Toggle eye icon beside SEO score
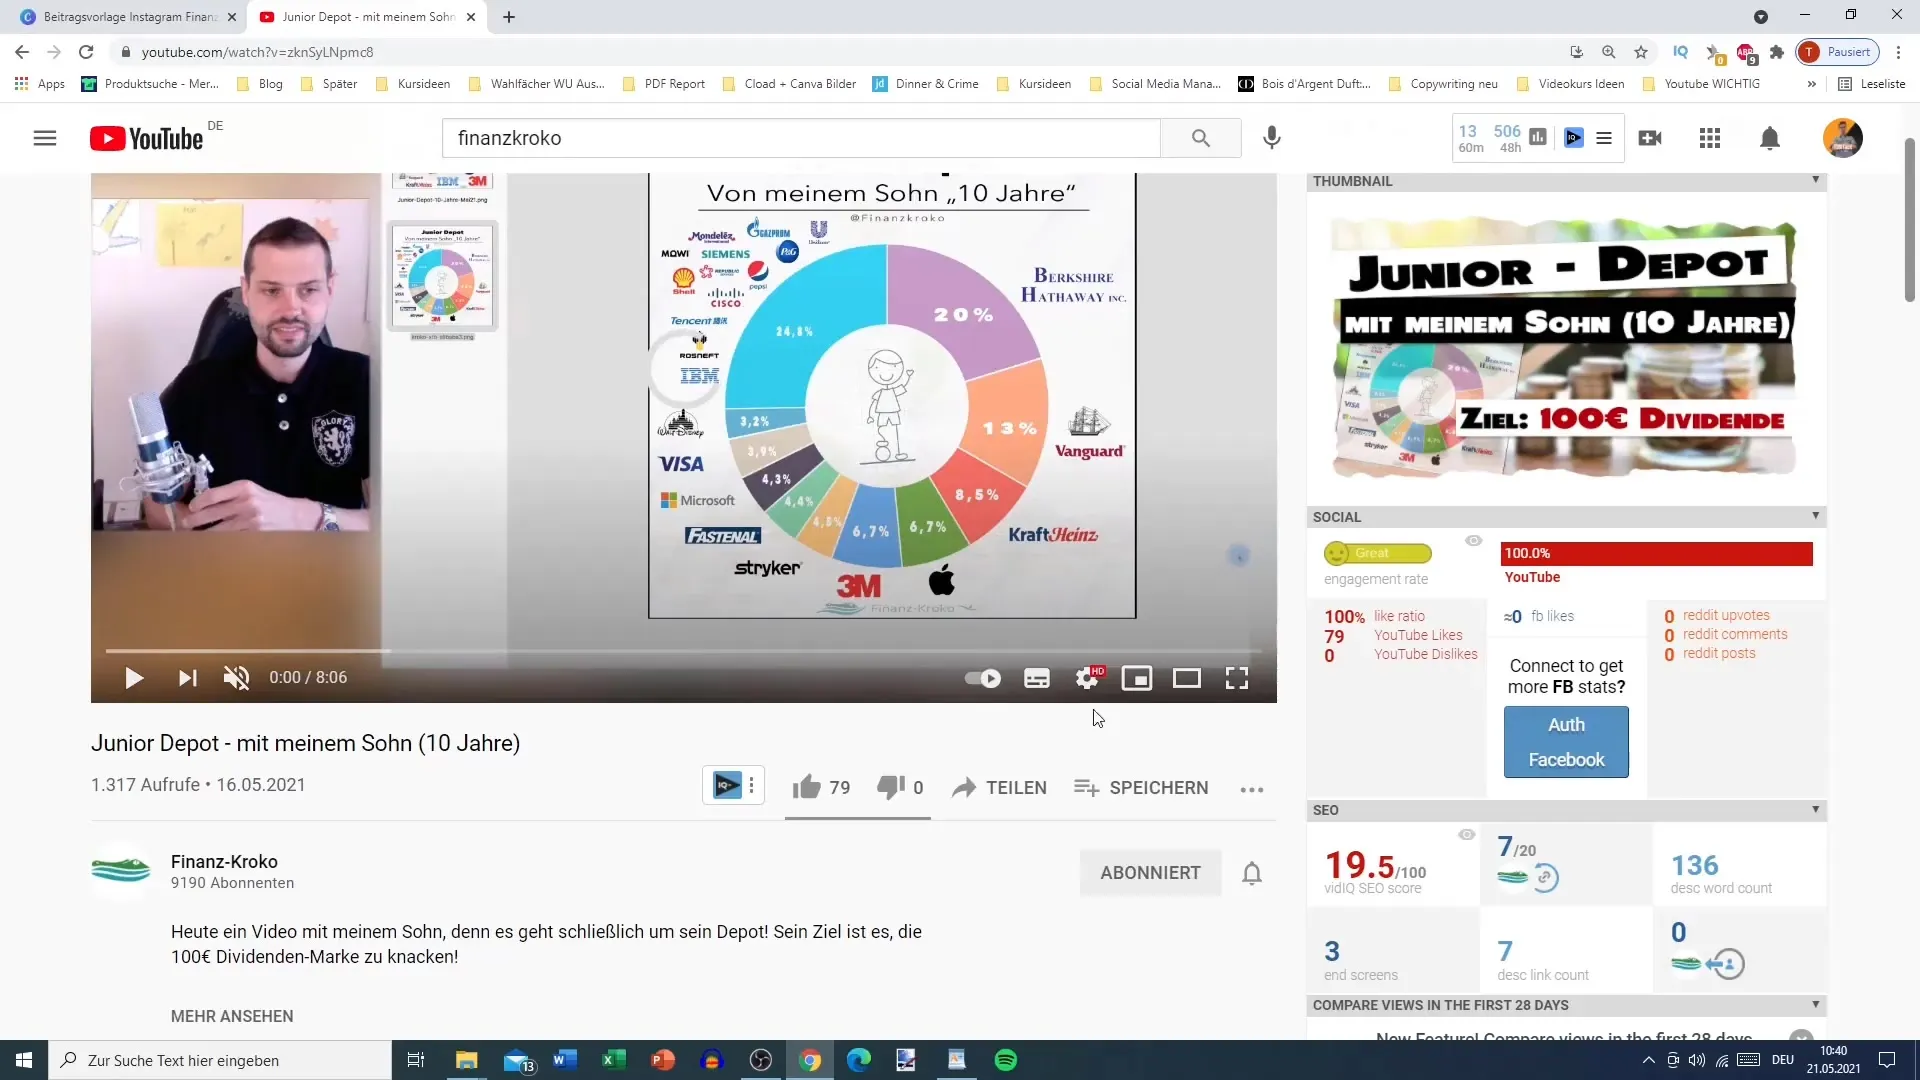Image resolution: width=1920 pixels, height=1080 pixels. pyautogui.click(x=1466, y=835)
